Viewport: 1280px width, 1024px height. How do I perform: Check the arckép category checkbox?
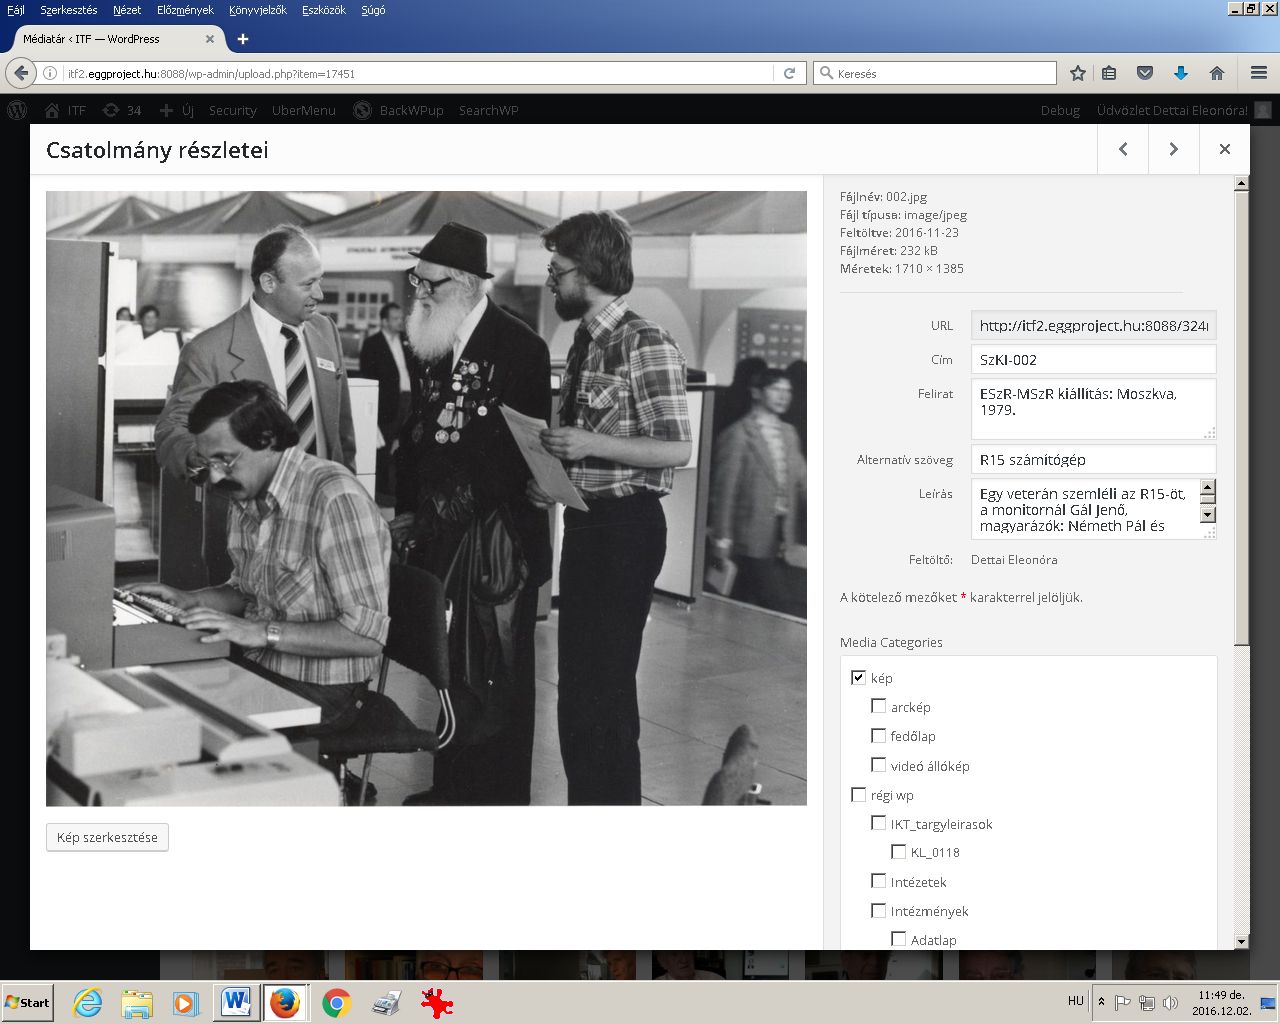878,707
